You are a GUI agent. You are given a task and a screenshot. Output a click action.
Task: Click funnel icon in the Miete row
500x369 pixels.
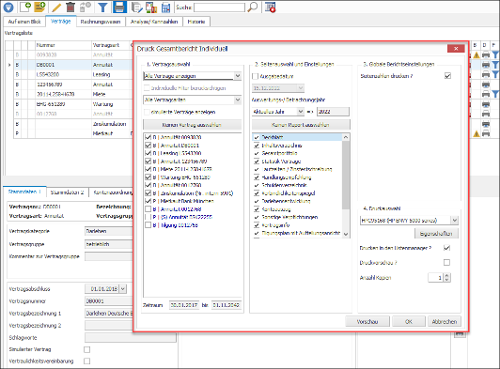click(x=495, y=94)
